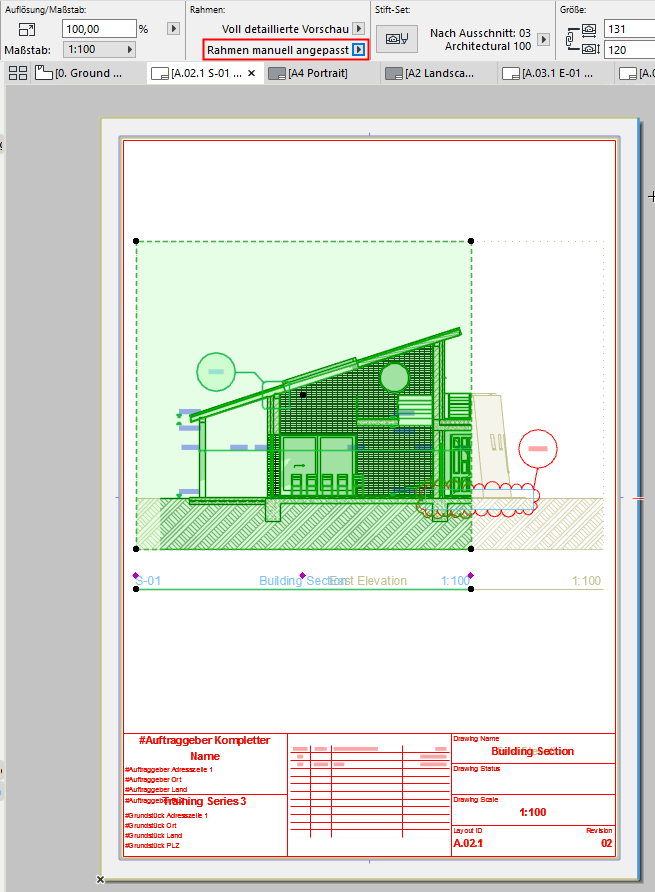Click the width size icon next to 131
The image size is (655, 892).
click(589, 29)
